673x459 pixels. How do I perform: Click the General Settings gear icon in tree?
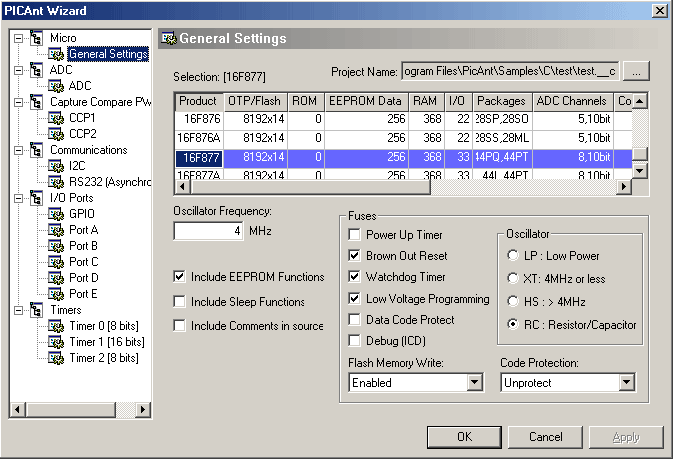tap(56, 54)
